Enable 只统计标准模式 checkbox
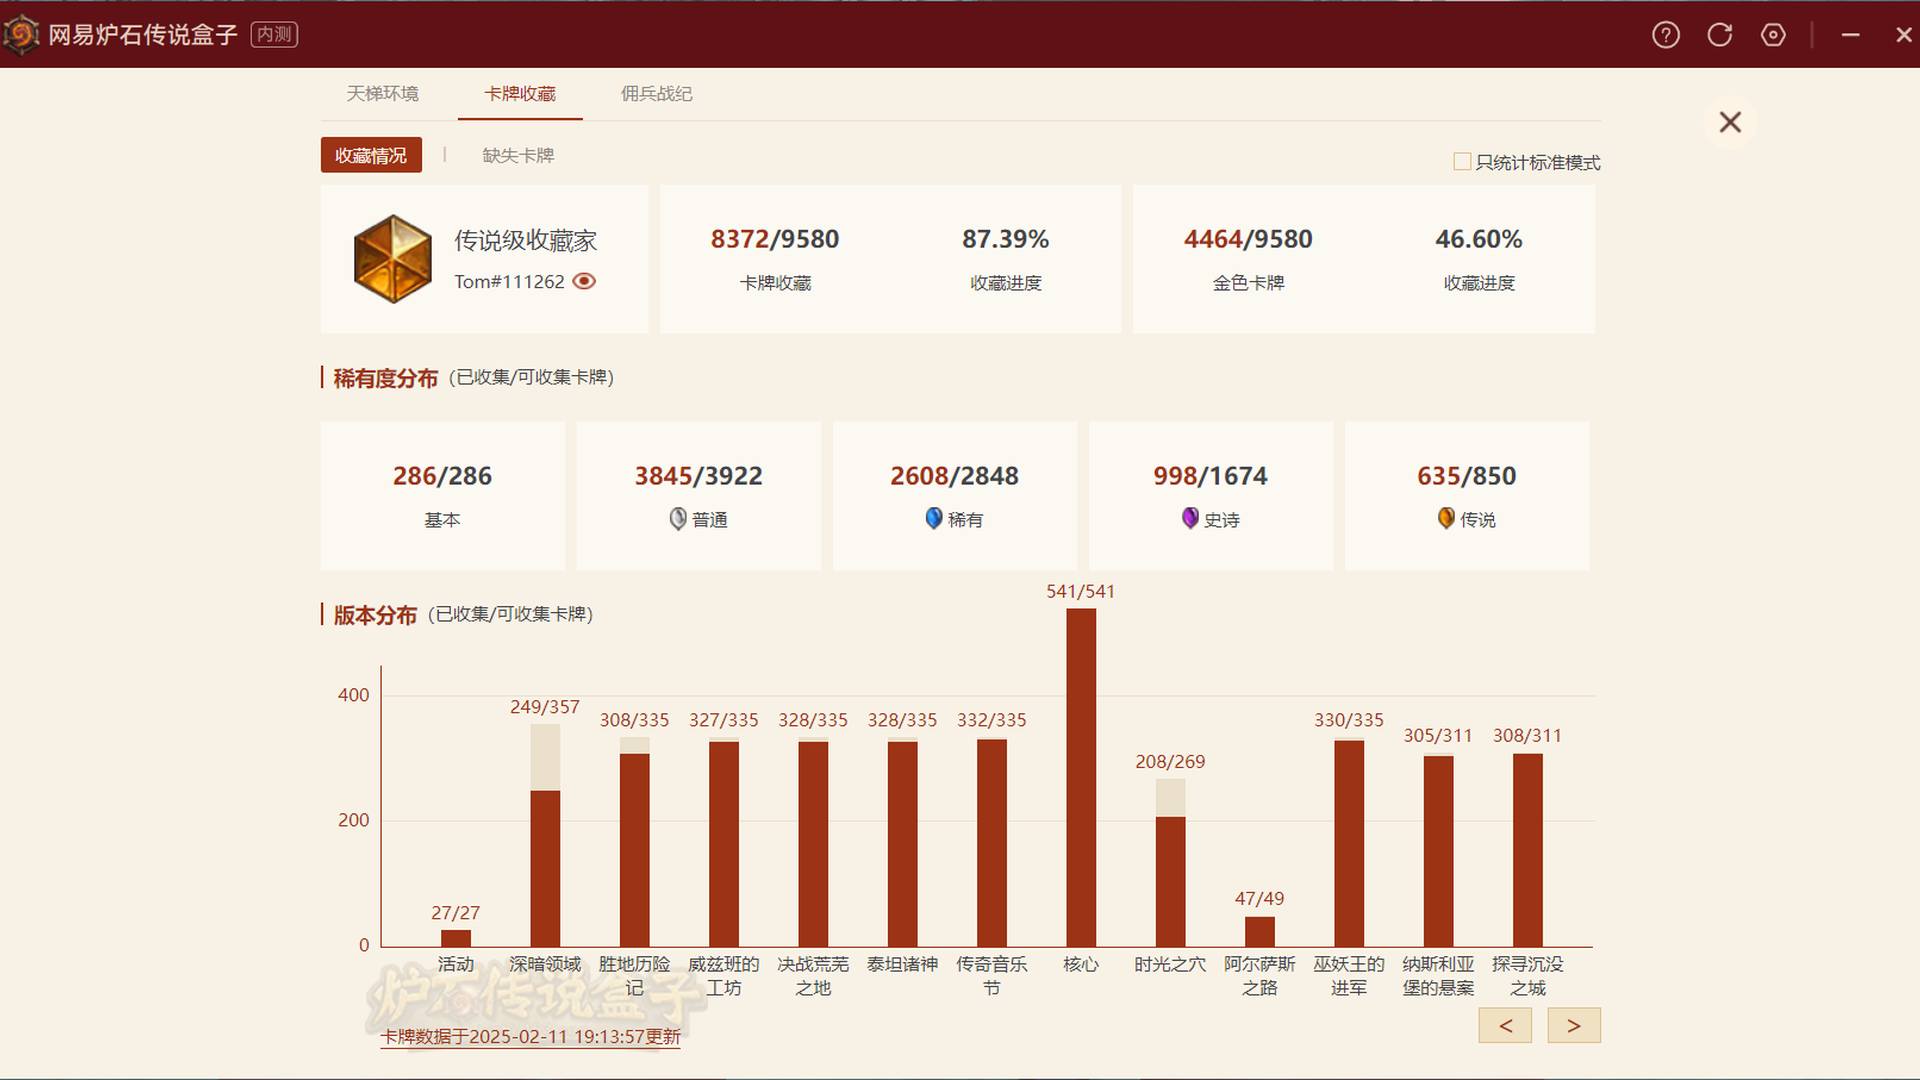 pos(1462,162)
